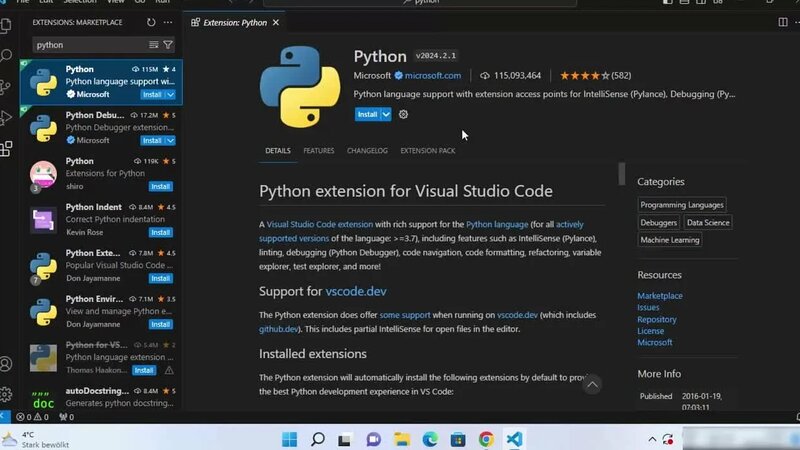Install Python extension from details page
The width and height of the screenshot is (800, 450).
pyautogui.click(x=367, y=114)
